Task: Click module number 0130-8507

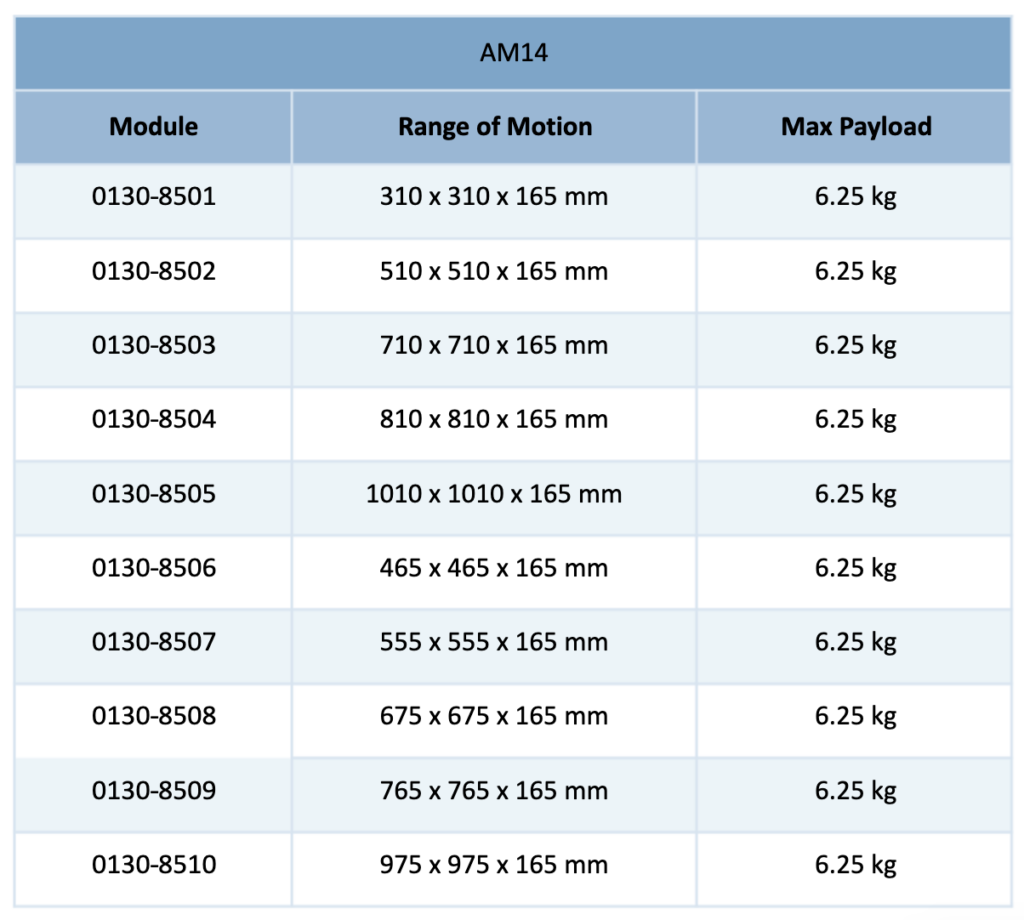Action: 153,642
